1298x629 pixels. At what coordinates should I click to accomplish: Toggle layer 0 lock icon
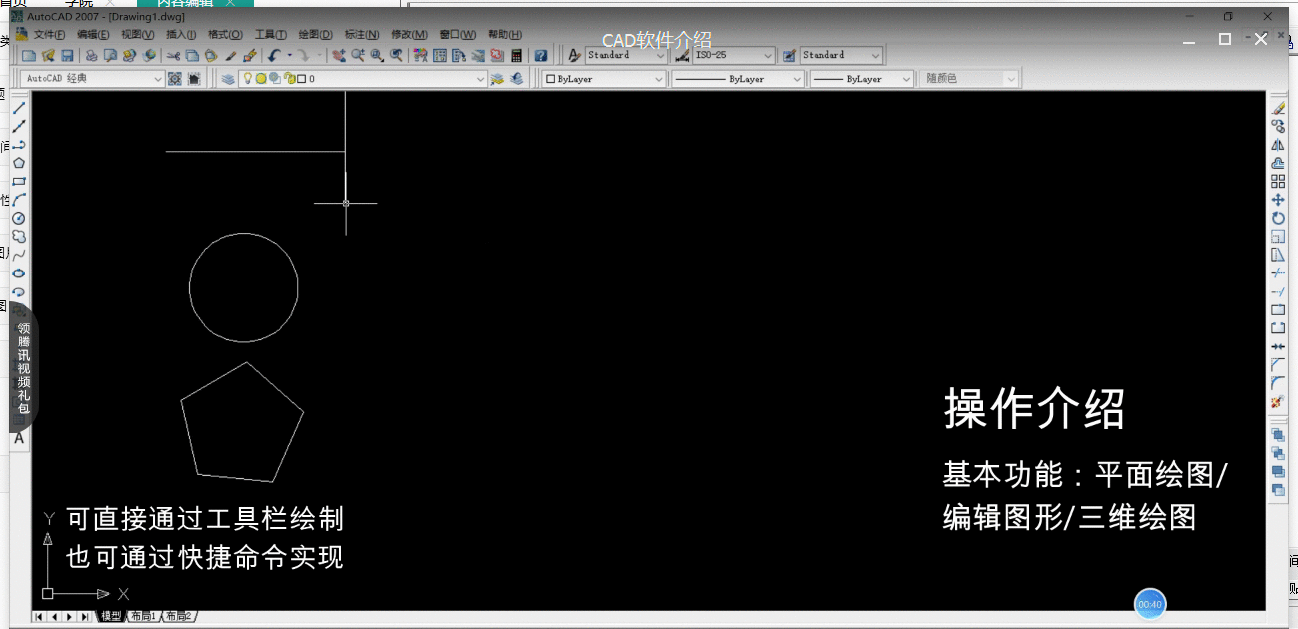[x=288, y=79]
